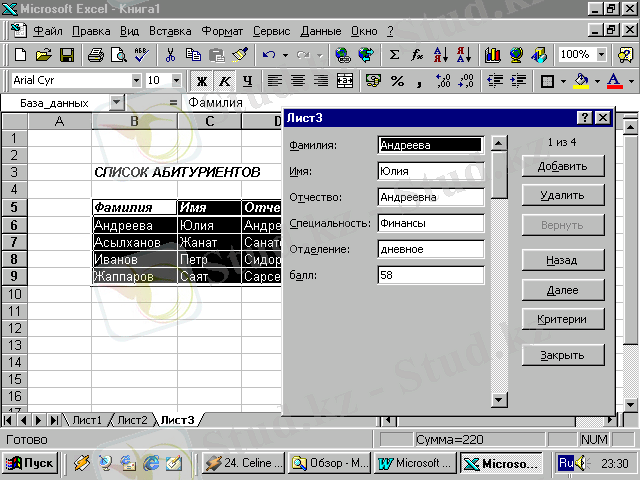This screenshot has height=480, width=640.
Task: Open the Данные menu
Action: (320, 31)
